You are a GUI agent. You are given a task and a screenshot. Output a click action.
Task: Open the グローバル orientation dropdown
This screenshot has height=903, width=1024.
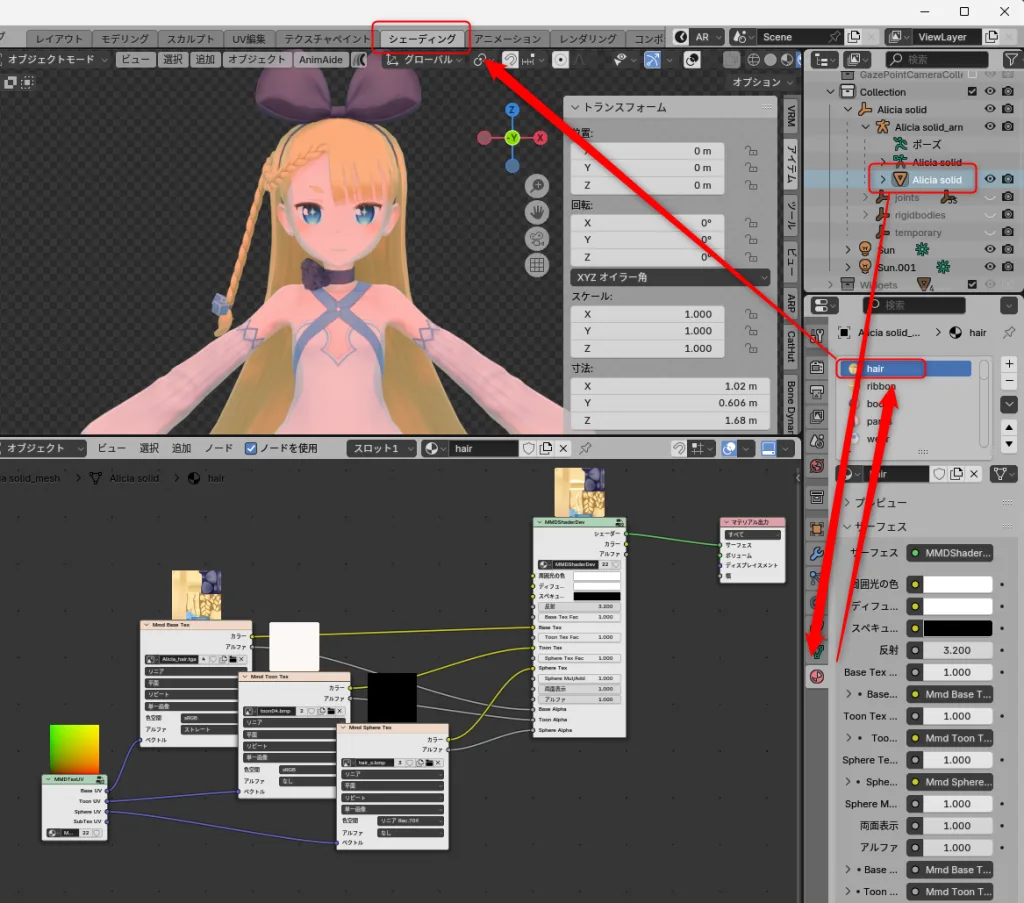(424, 59)
